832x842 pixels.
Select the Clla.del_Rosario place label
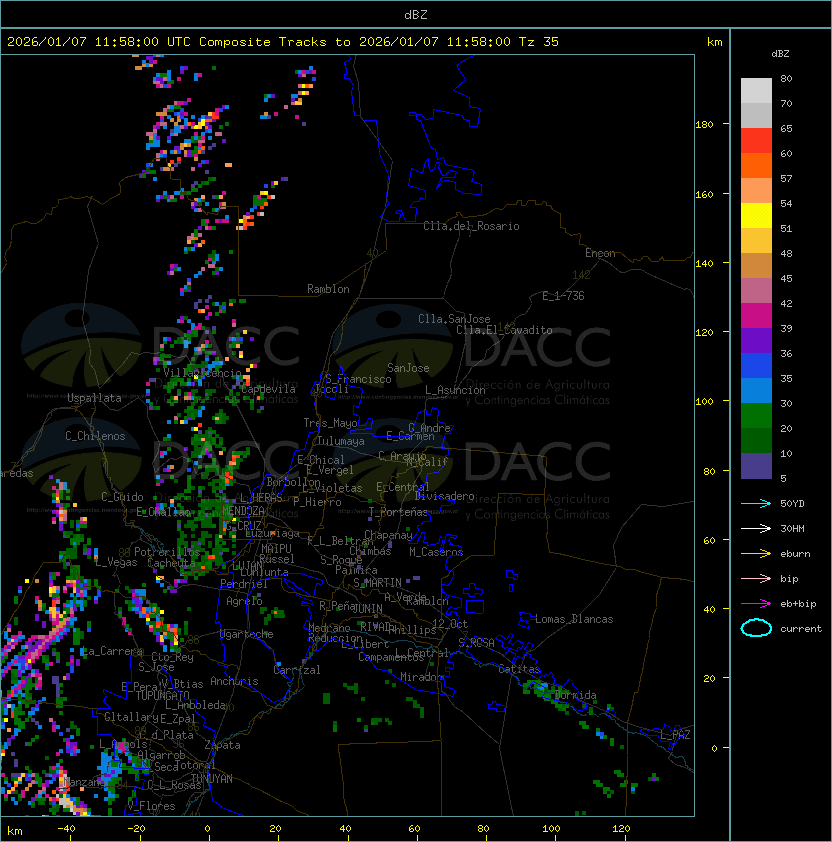coord(471,226)
